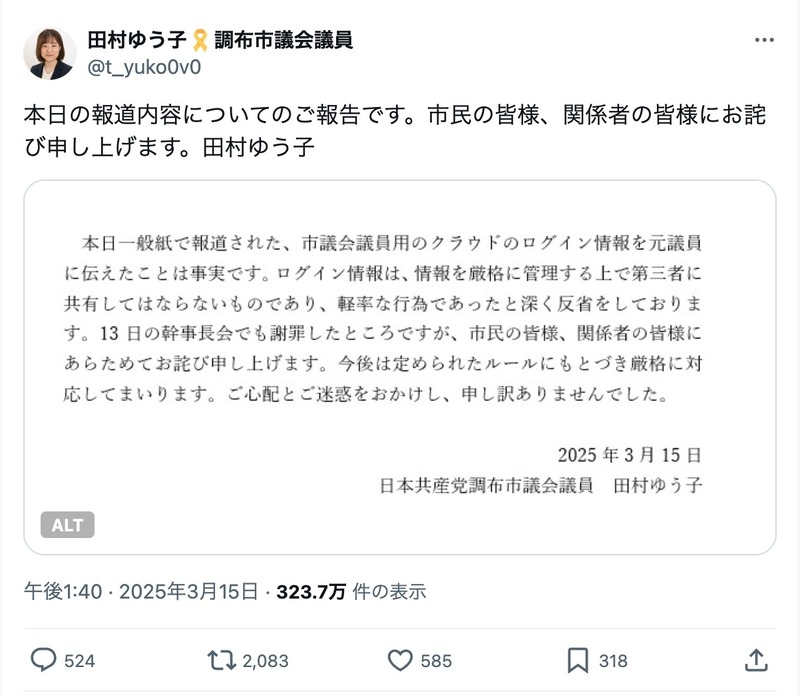Open the tweet's more options menu
The width and height of the screenshot is (800, 697).
(x=764, y=41)
